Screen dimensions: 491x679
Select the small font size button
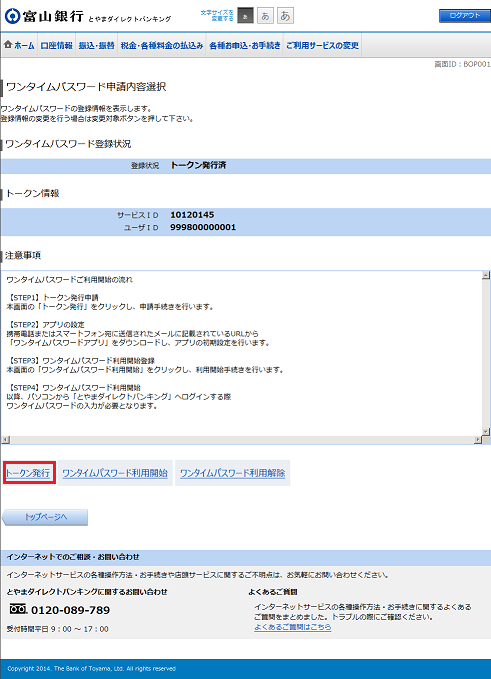(x=246, y=16)
